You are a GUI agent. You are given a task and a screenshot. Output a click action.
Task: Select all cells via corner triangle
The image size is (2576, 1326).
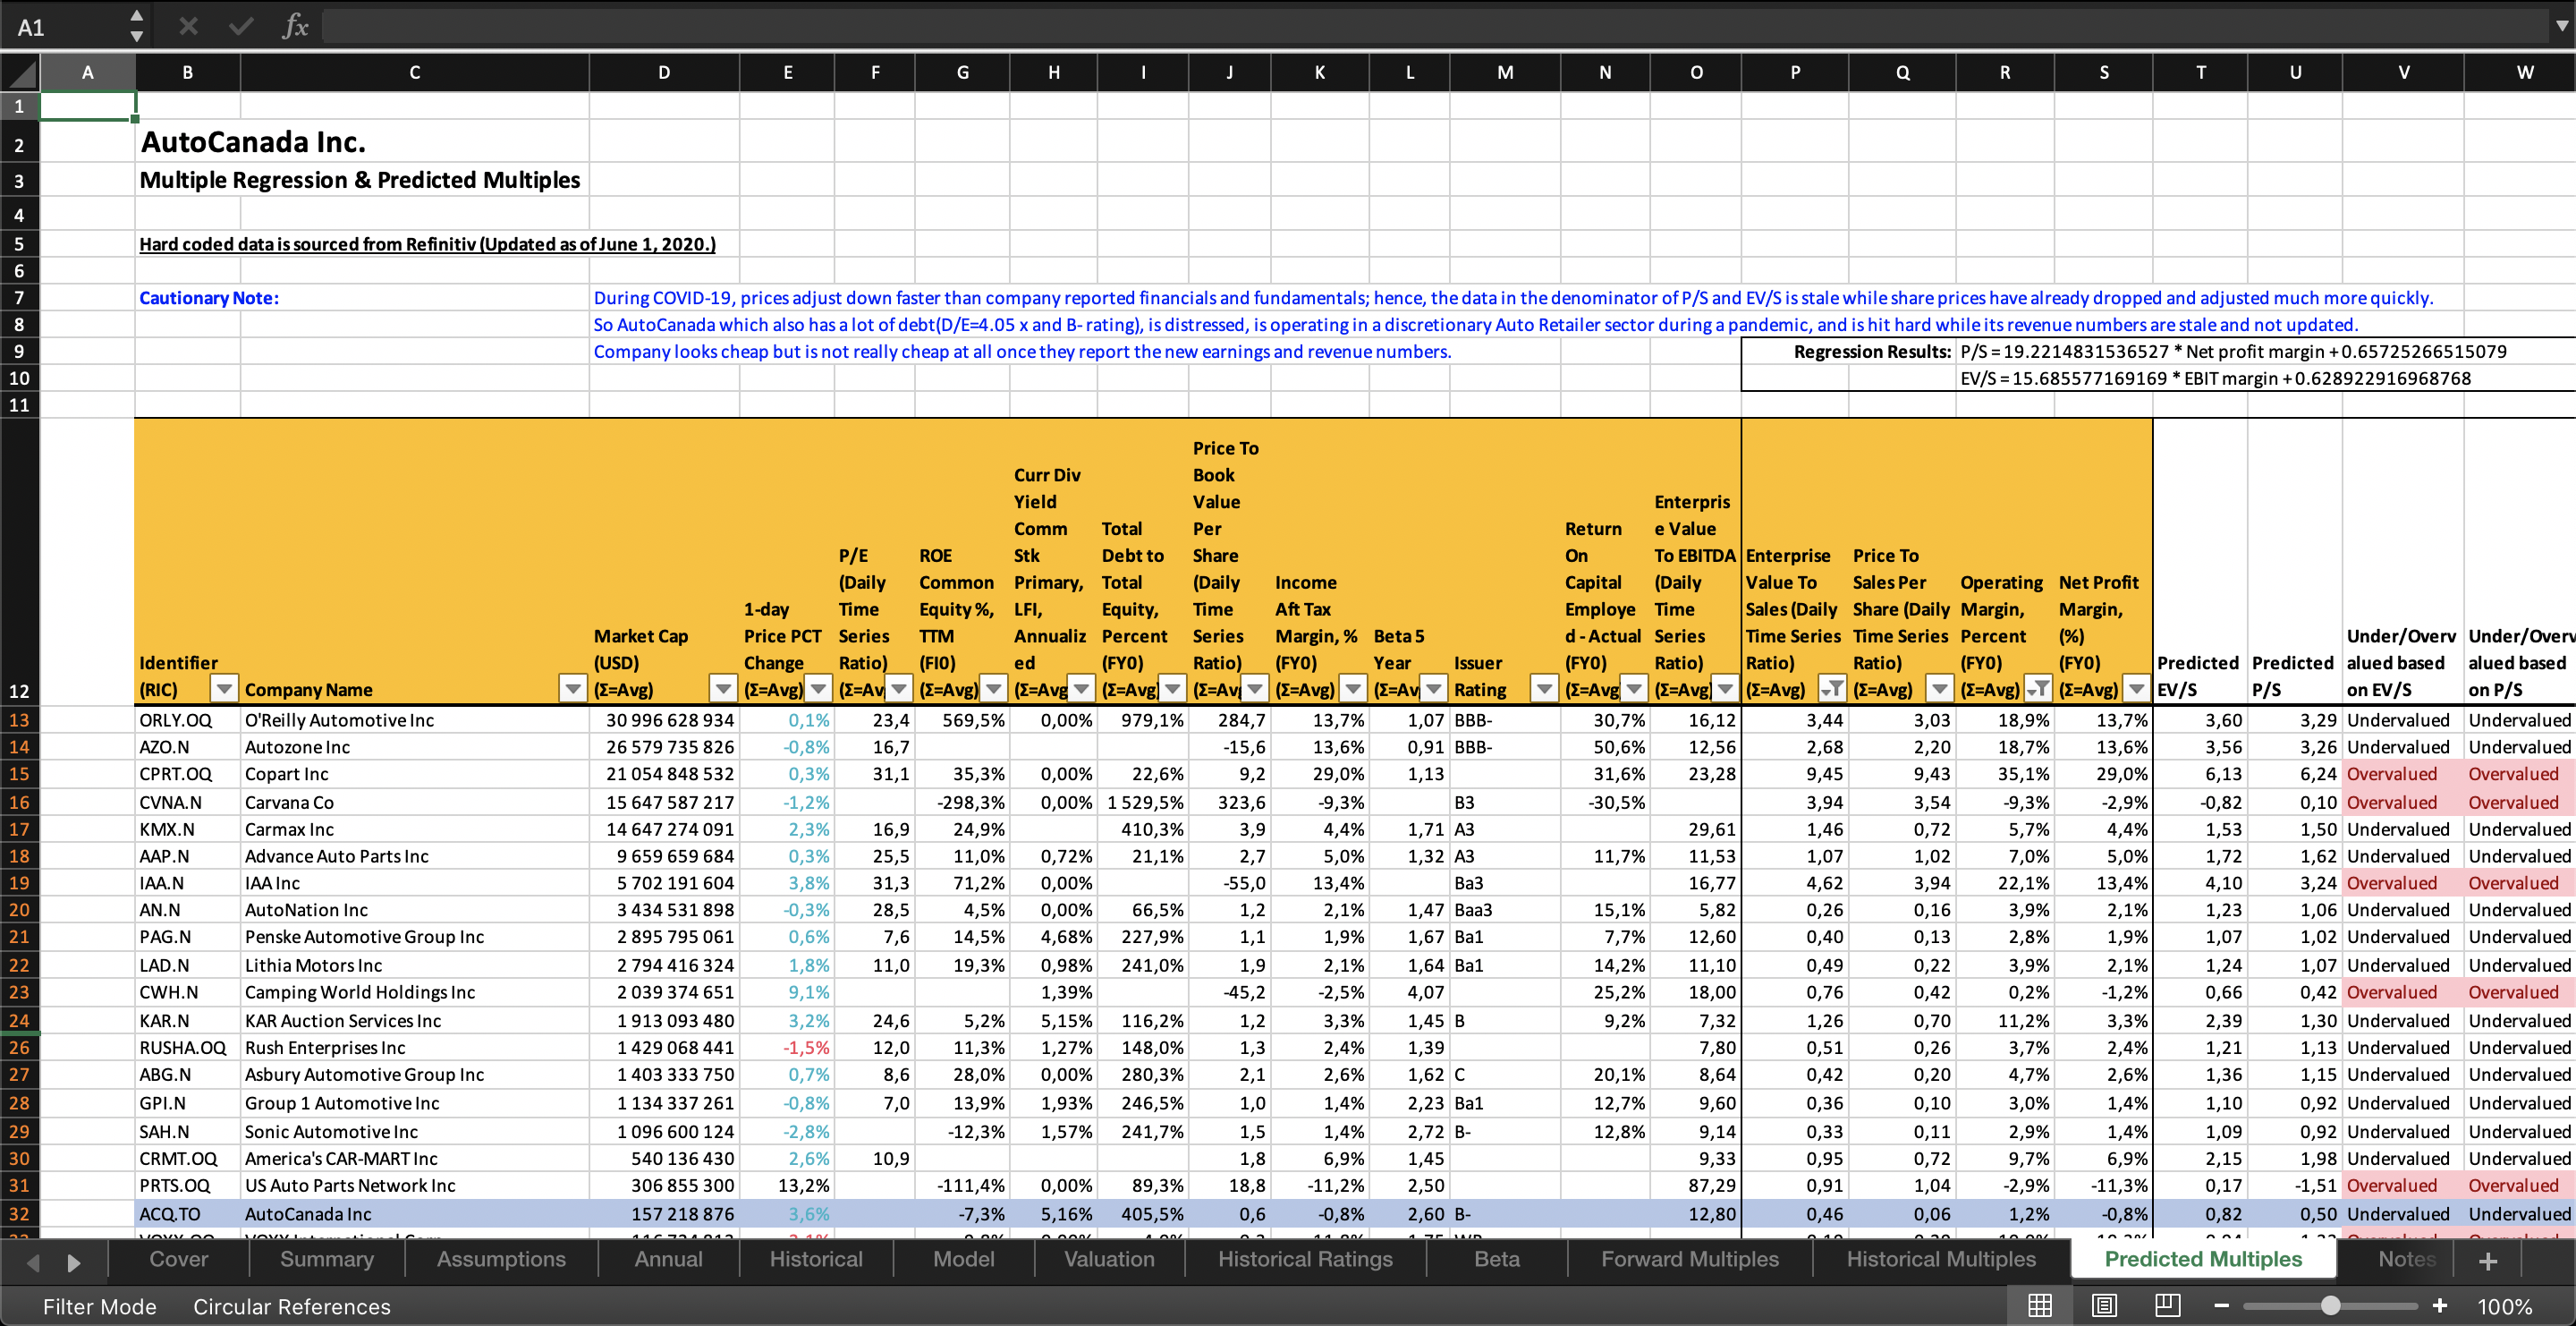(x=20, y=73)
